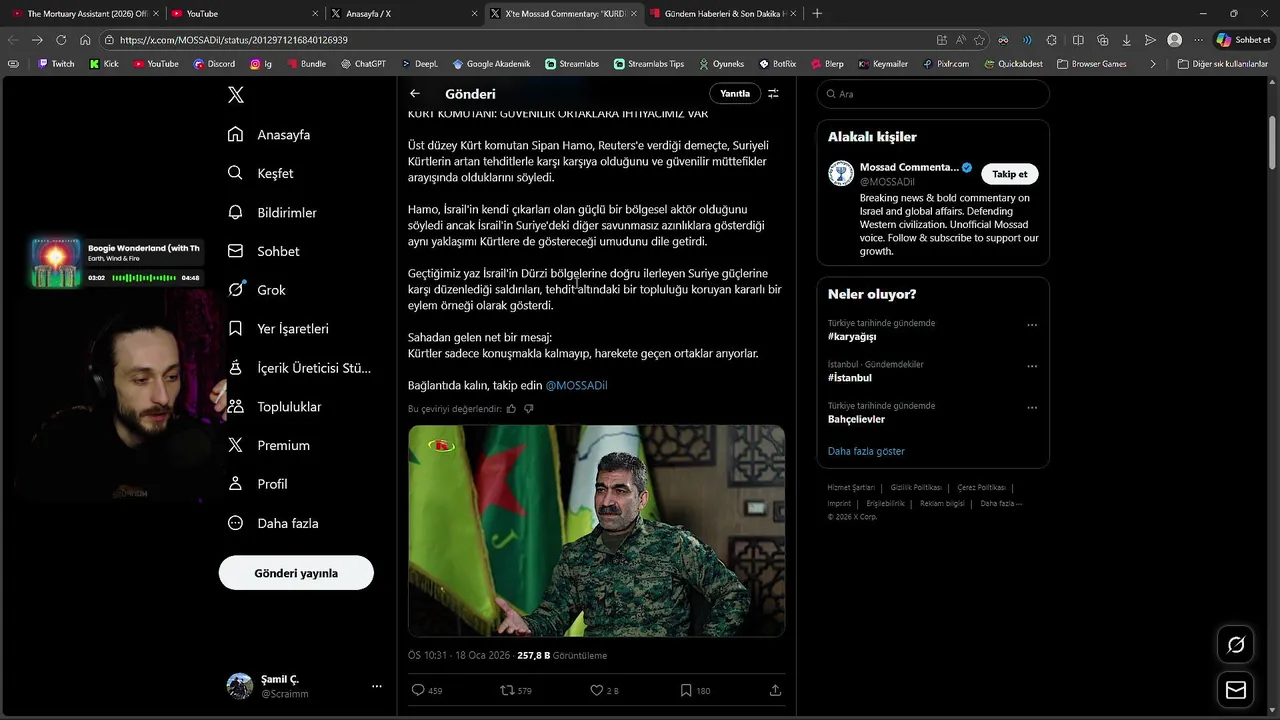Open Topluluklar communities
The height and width of the screenshot is (720, 1280).
click(x=274, y=406)
